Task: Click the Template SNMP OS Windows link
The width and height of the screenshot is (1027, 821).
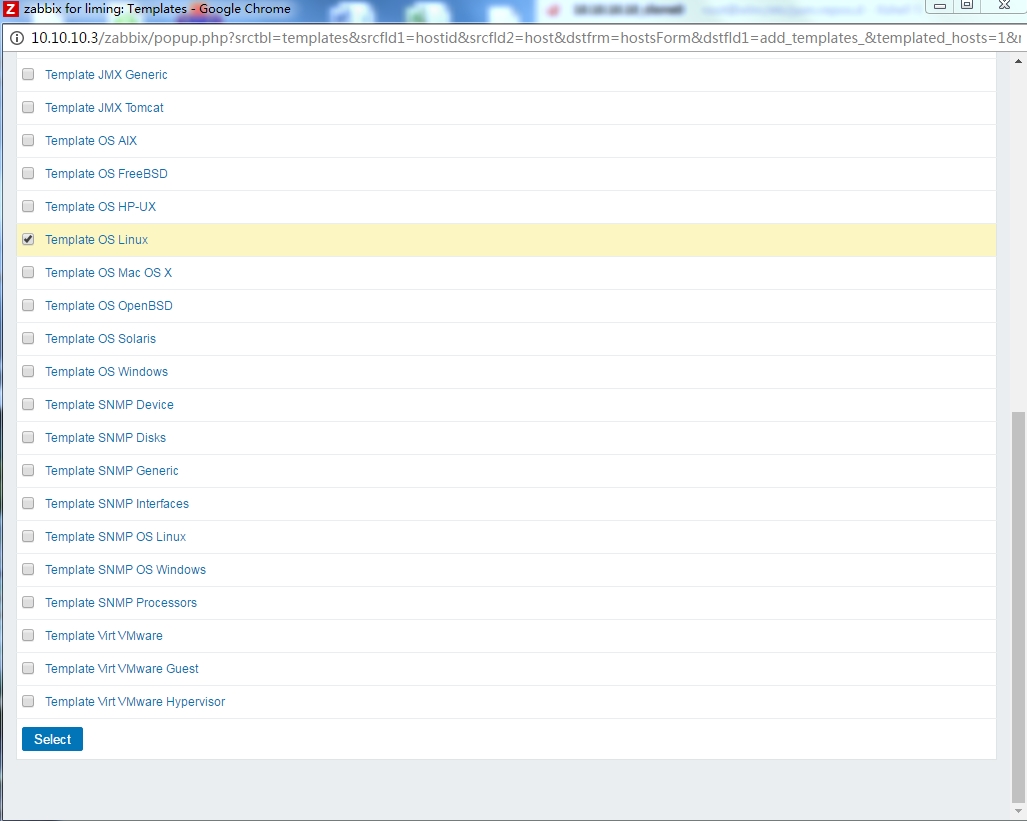Action: point(125,569)
